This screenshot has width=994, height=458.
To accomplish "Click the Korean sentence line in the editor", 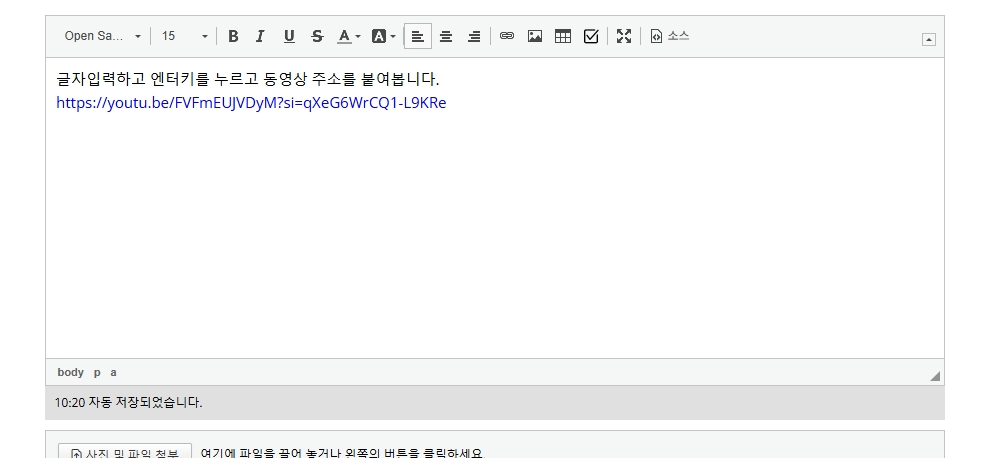I will (247, 79).
